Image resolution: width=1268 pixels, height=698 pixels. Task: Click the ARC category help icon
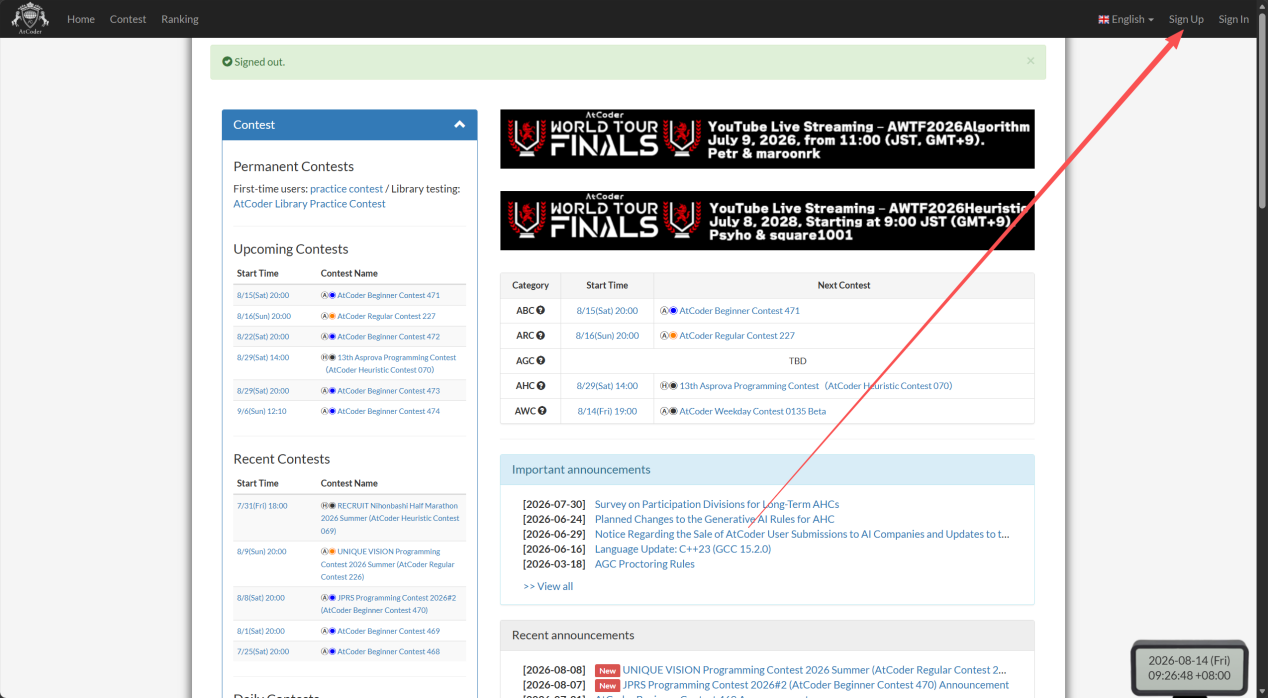click(541, 335)
